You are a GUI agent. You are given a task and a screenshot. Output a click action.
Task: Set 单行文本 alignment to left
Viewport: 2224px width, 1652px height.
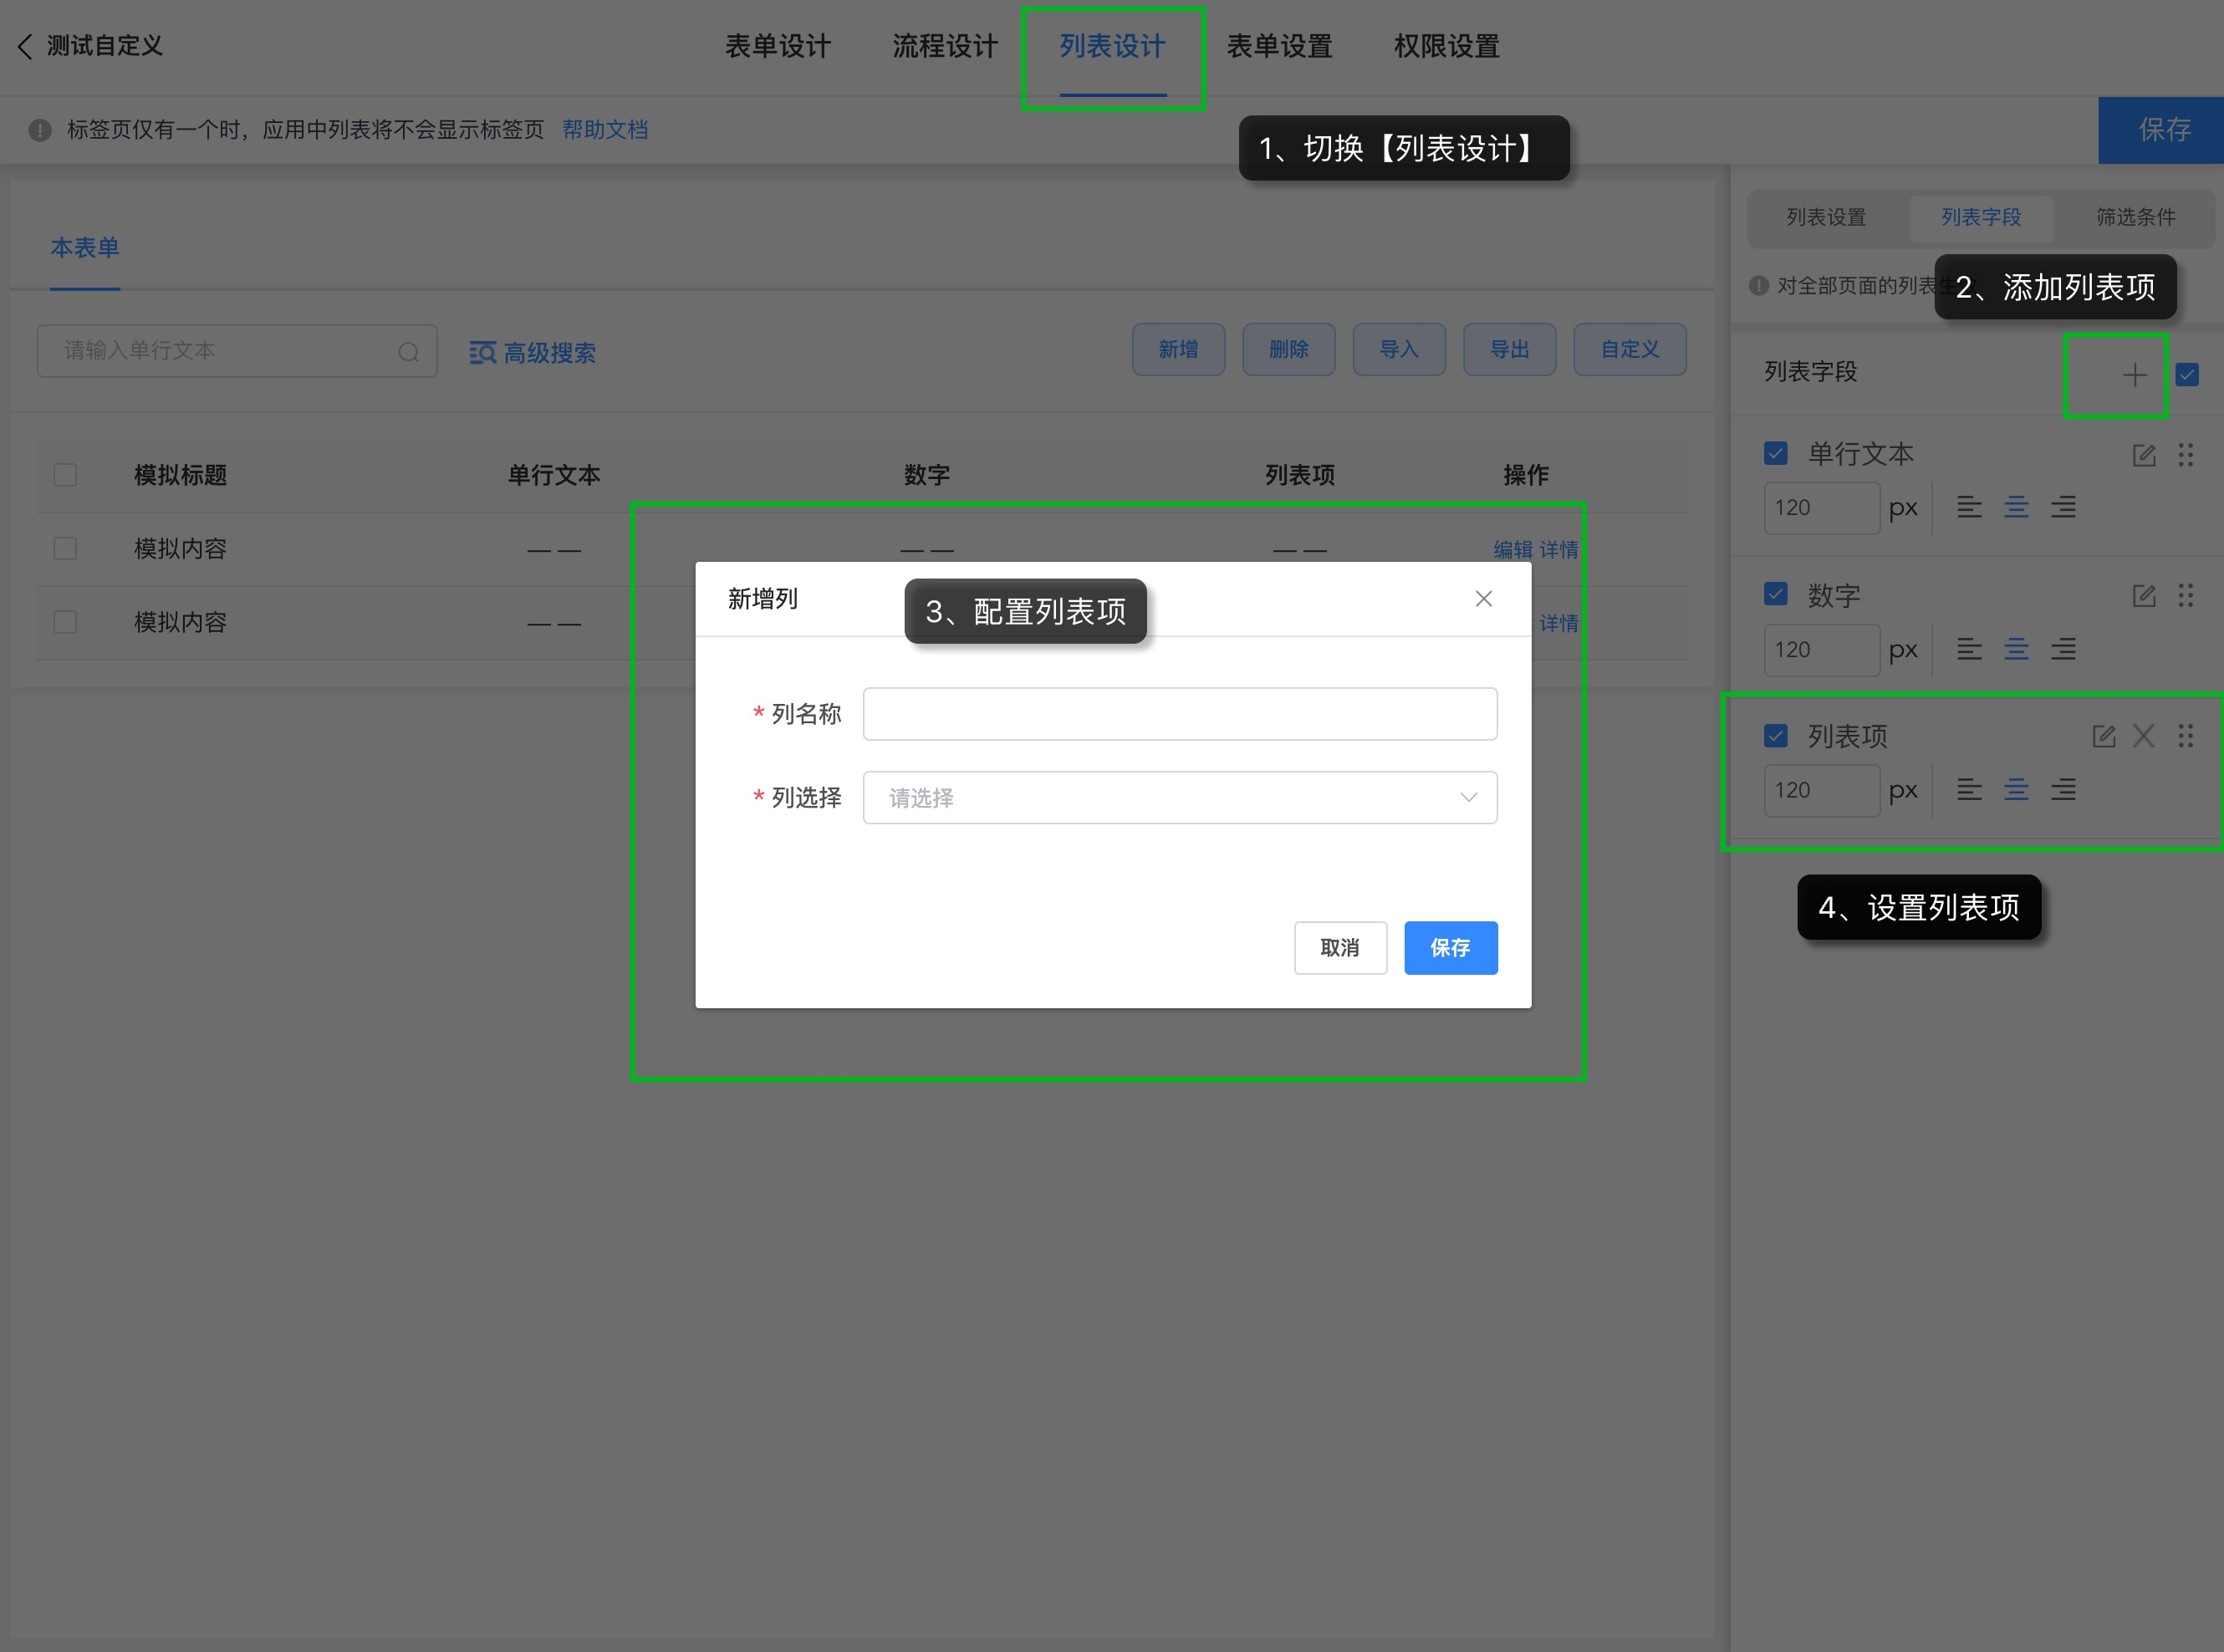[1969, 507]
